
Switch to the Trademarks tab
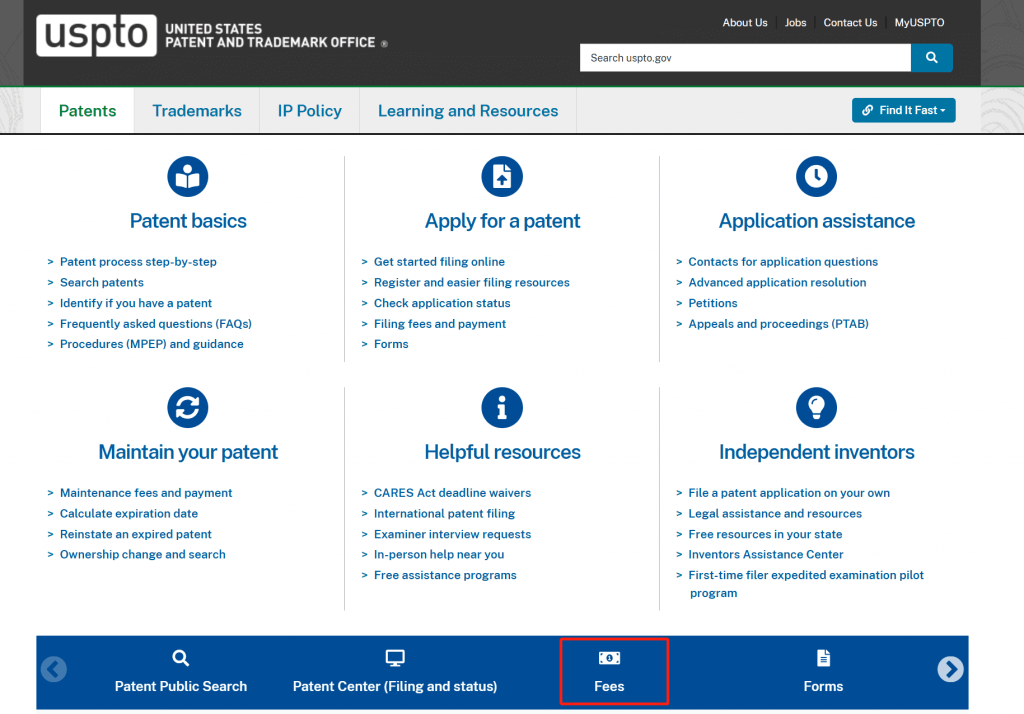[x=197, y=111]
